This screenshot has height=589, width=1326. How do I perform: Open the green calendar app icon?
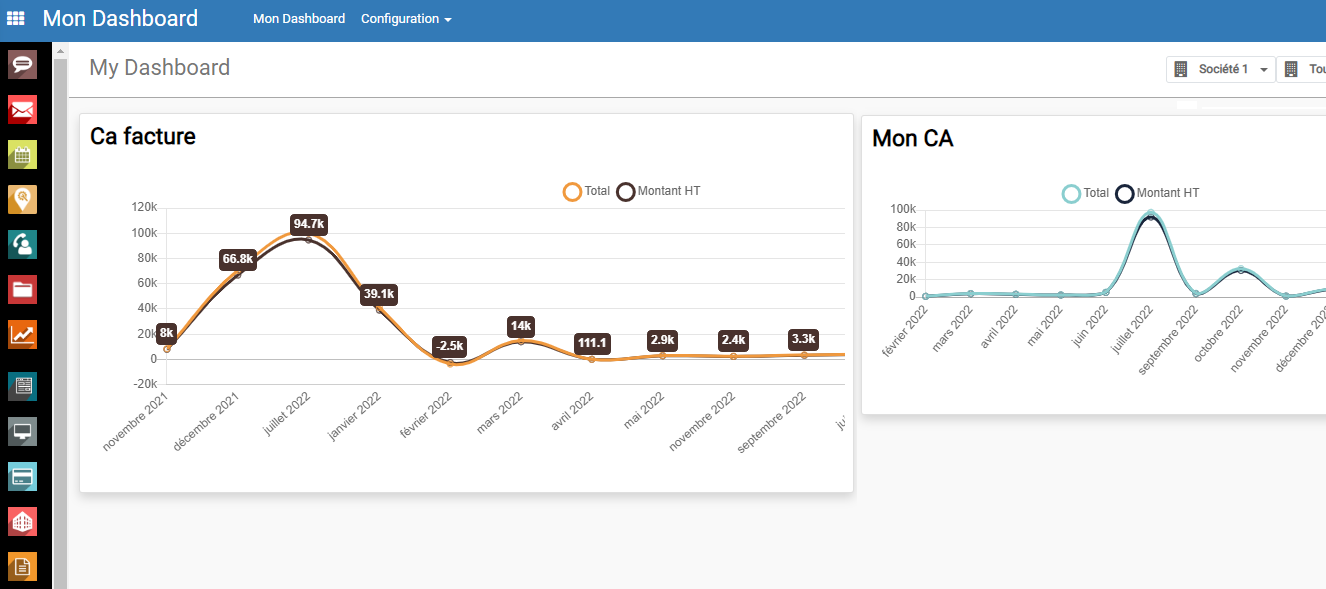coord(22,154)
